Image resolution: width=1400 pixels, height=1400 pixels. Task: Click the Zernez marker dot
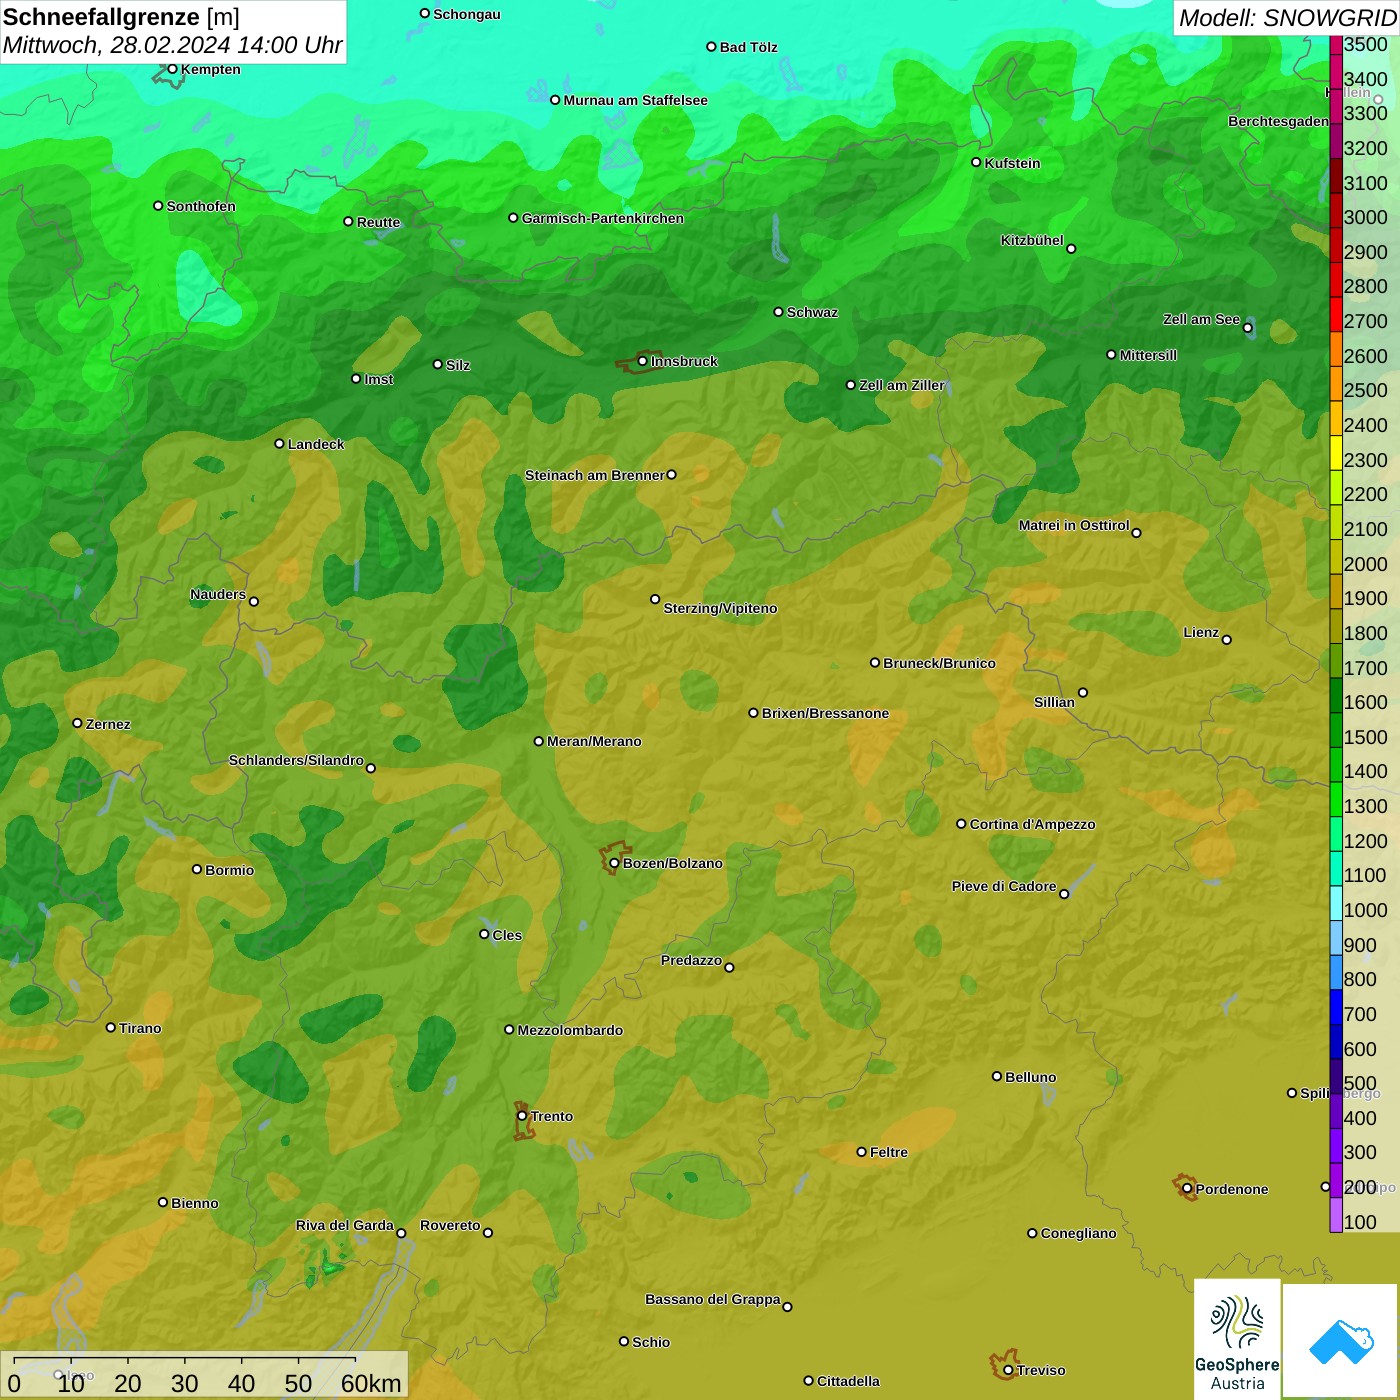pyautogui.click(x=77, y=723)
